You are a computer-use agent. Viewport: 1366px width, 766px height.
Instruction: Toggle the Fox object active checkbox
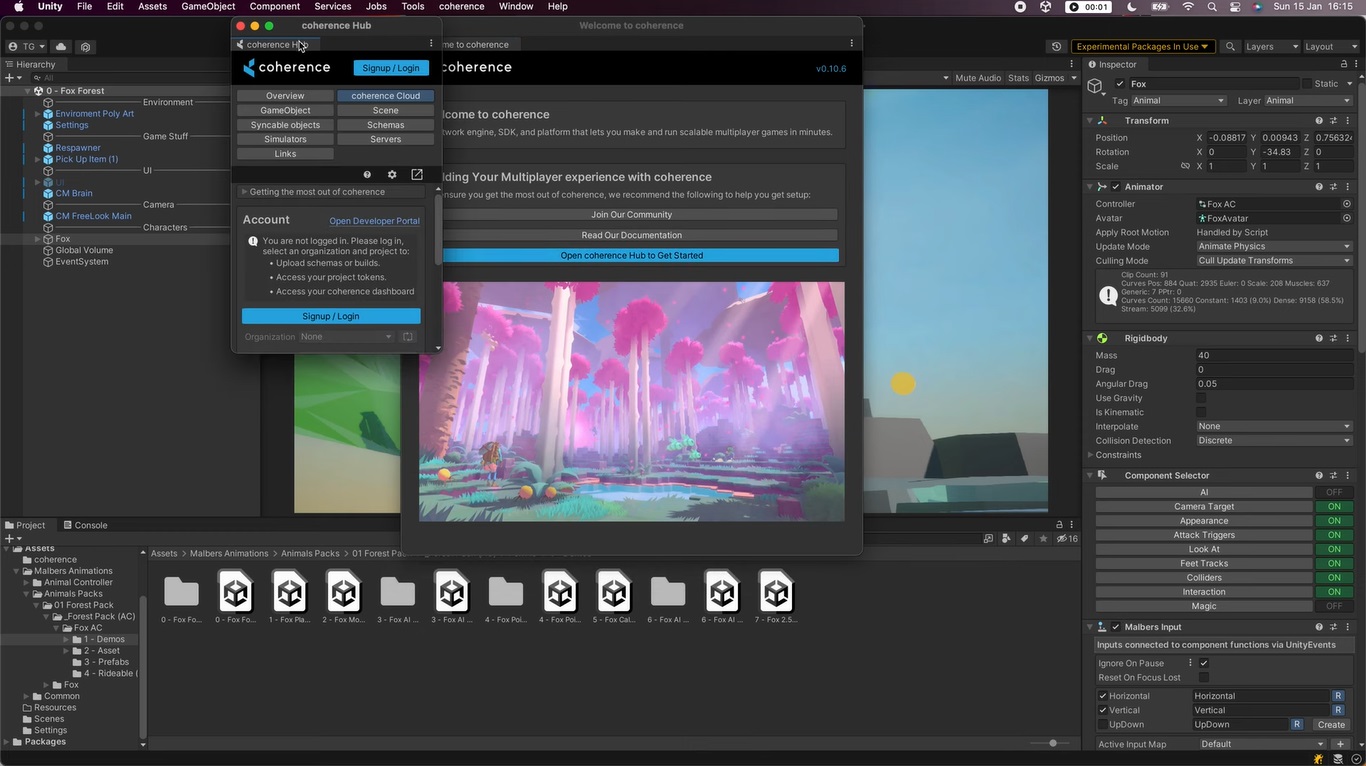tap(1120, 84)
